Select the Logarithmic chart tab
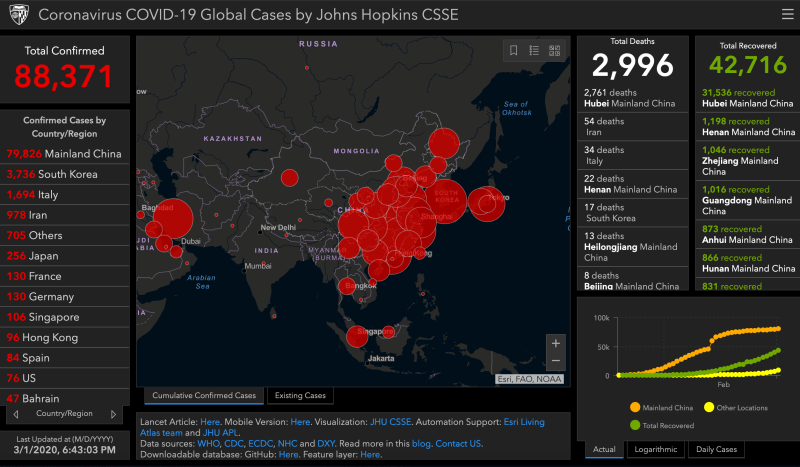 (x=656, y=449)
